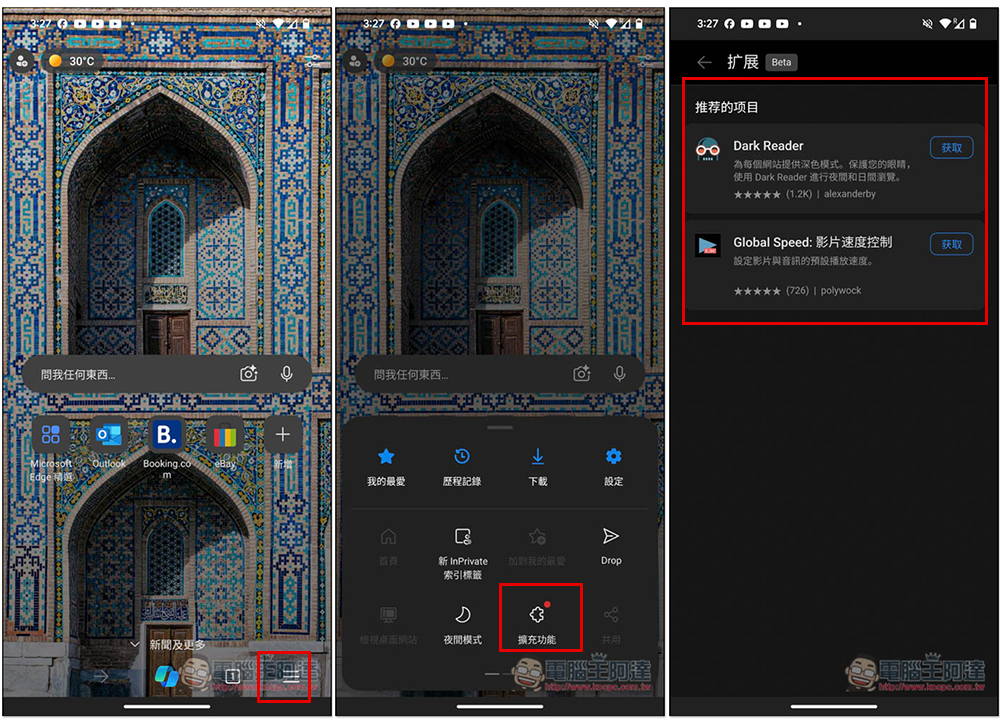This screenshot has height=724, width=1000.
Task: Tap the 推荐的项目 section heading
Action: coord(726,107)
